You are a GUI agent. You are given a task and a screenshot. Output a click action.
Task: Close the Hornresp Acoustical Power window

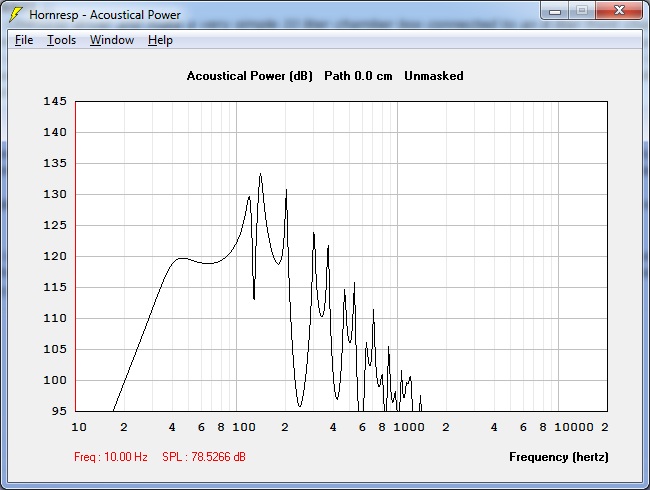(x=619, y=11)
